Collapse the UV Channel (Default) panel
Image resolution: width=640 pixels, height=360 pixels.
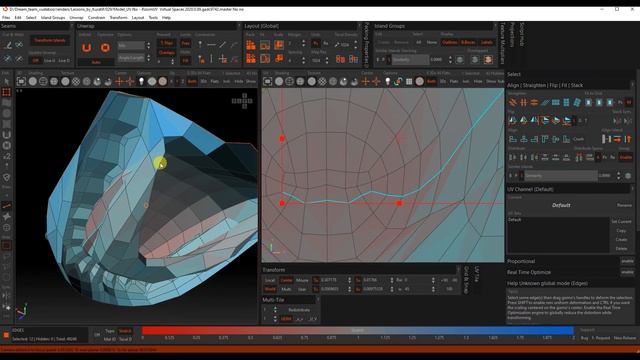tap(632, 189)
